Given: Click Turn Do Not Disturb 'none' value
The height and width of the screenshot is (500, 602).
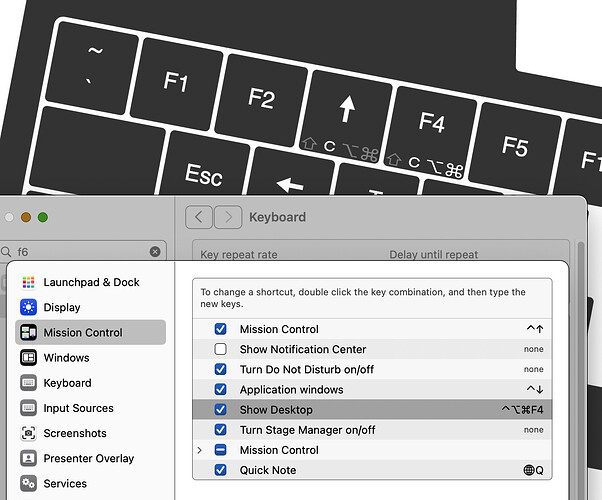Looking at the screenshot, I should pos(534,369).
